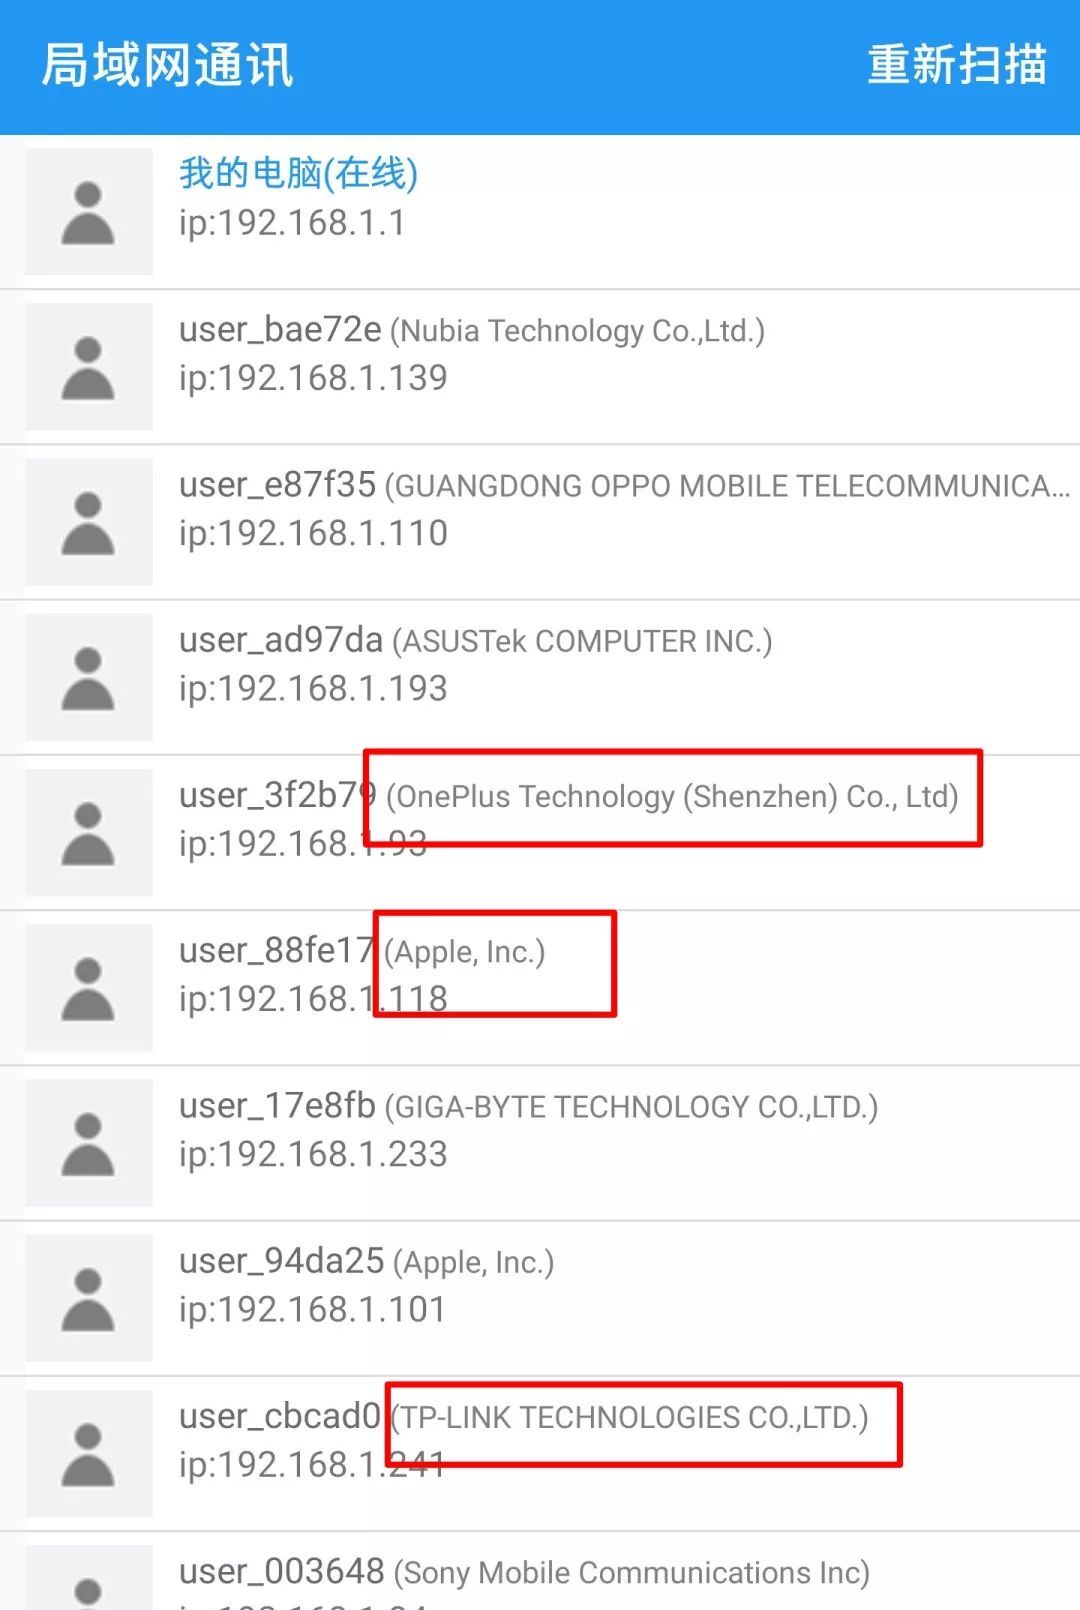Tap avatar icon beside user_88fe17

[89, 988]
